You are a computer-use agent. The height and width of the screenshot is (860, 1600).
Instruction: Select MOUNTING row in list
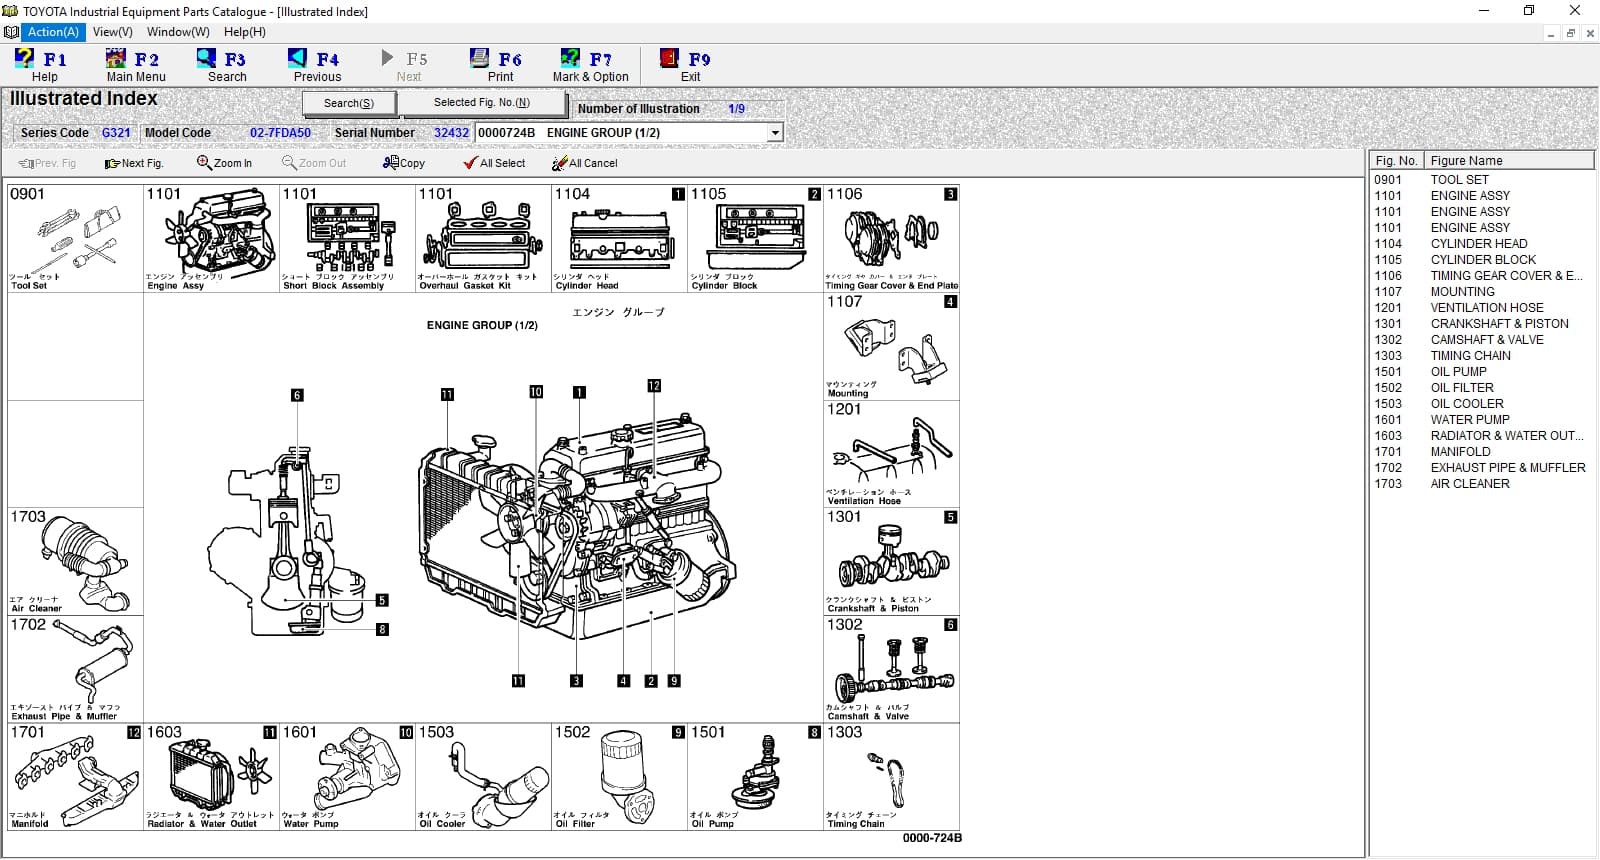point(1481,292)
